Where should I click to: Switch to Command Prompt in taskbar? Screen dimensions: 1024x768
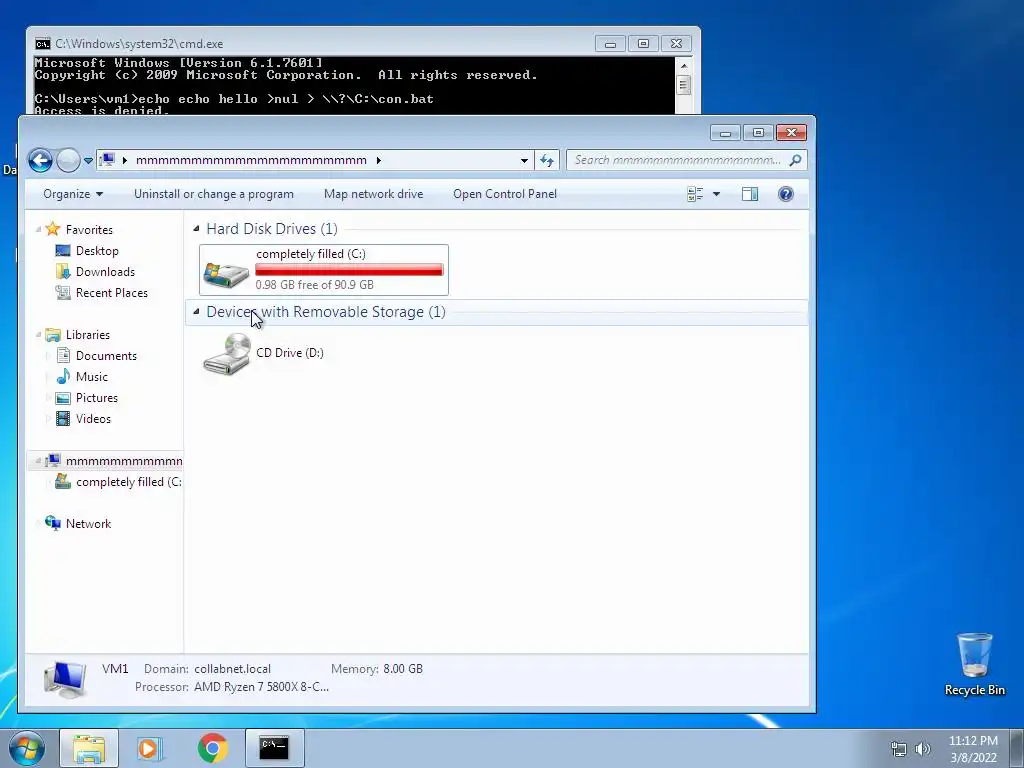pyautogui.click(x=274, y=748)
